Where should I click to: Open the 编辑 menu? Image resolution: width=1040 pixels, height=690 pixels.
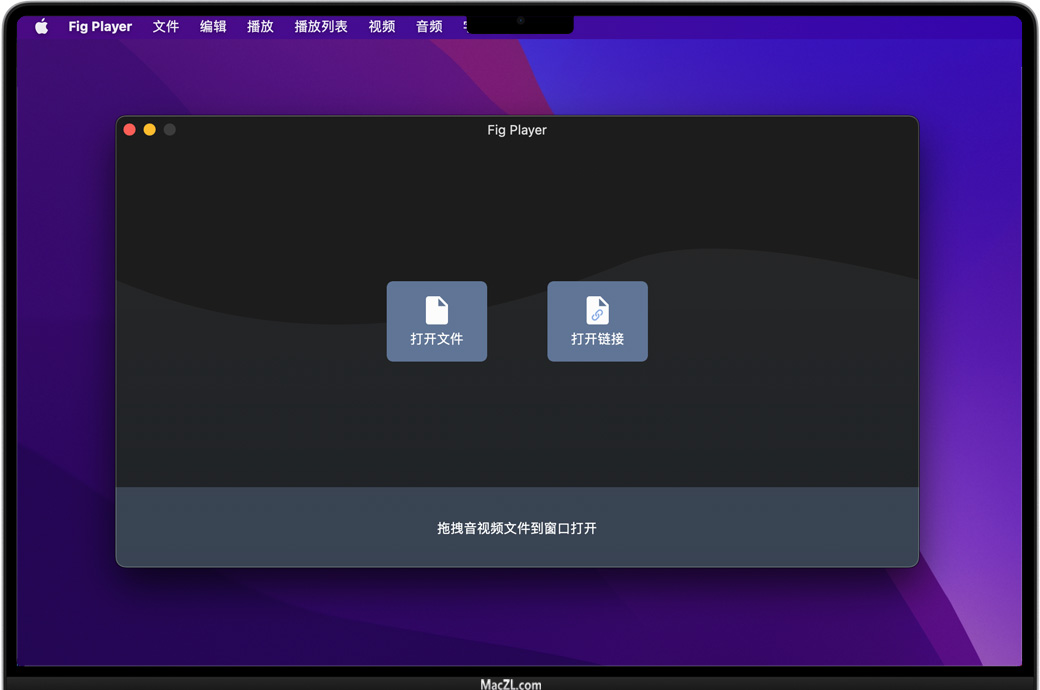point(213,27)
